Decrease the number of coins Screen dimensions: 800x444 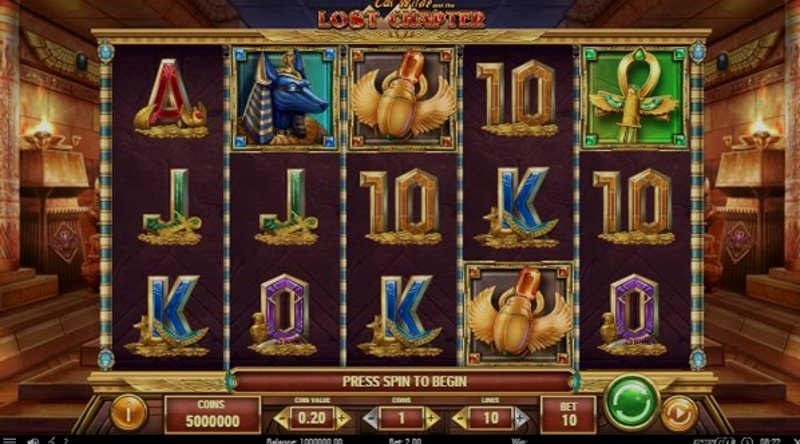371,419
